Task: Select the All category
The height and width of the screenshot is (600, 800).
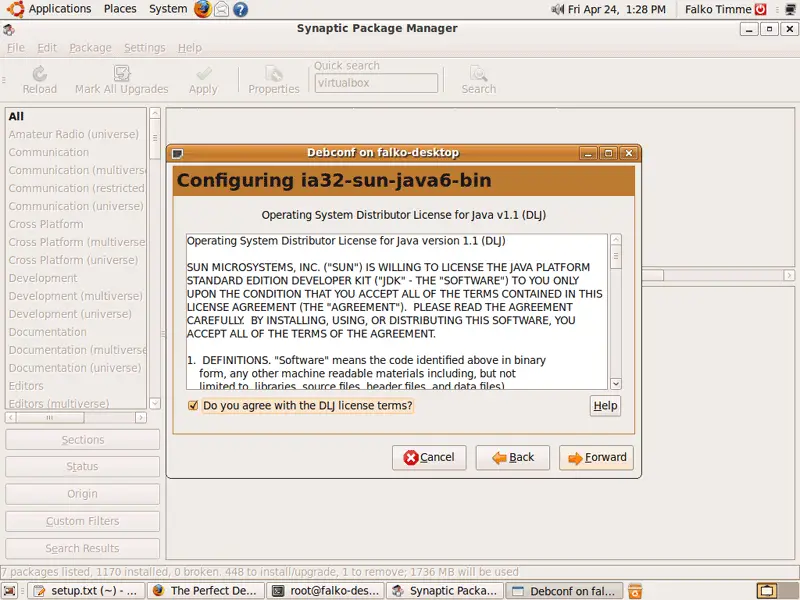Action: 76,116
